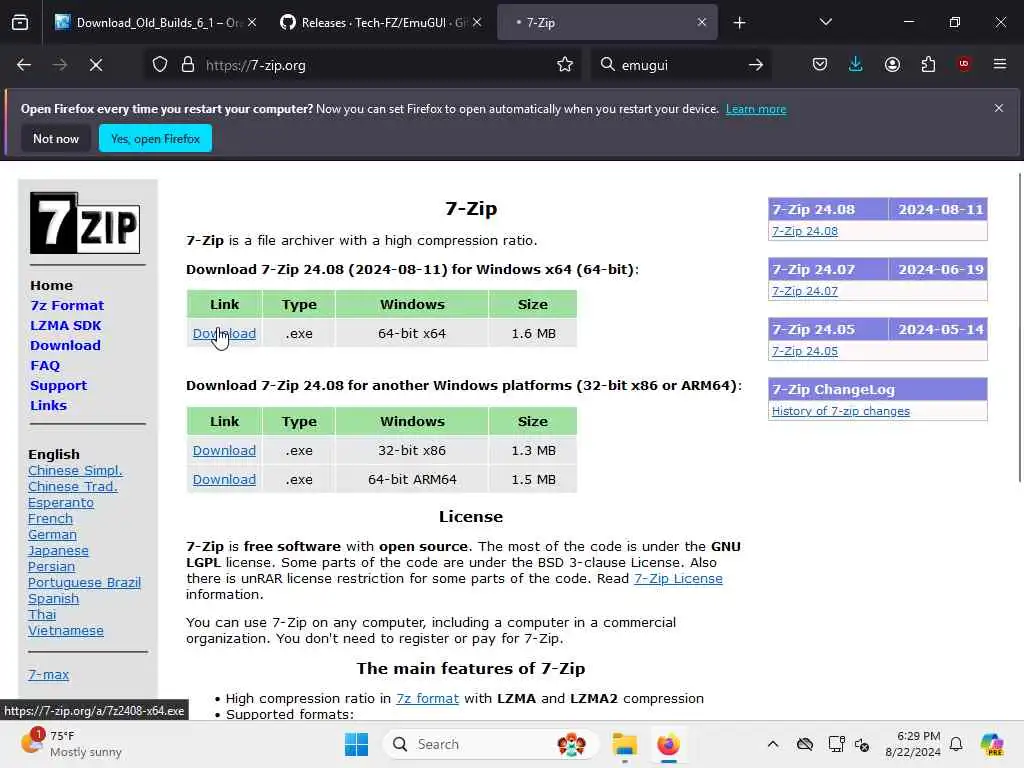Open 7-Zip 24.07 news link
1024x768 pixels.
coord(805,291)
